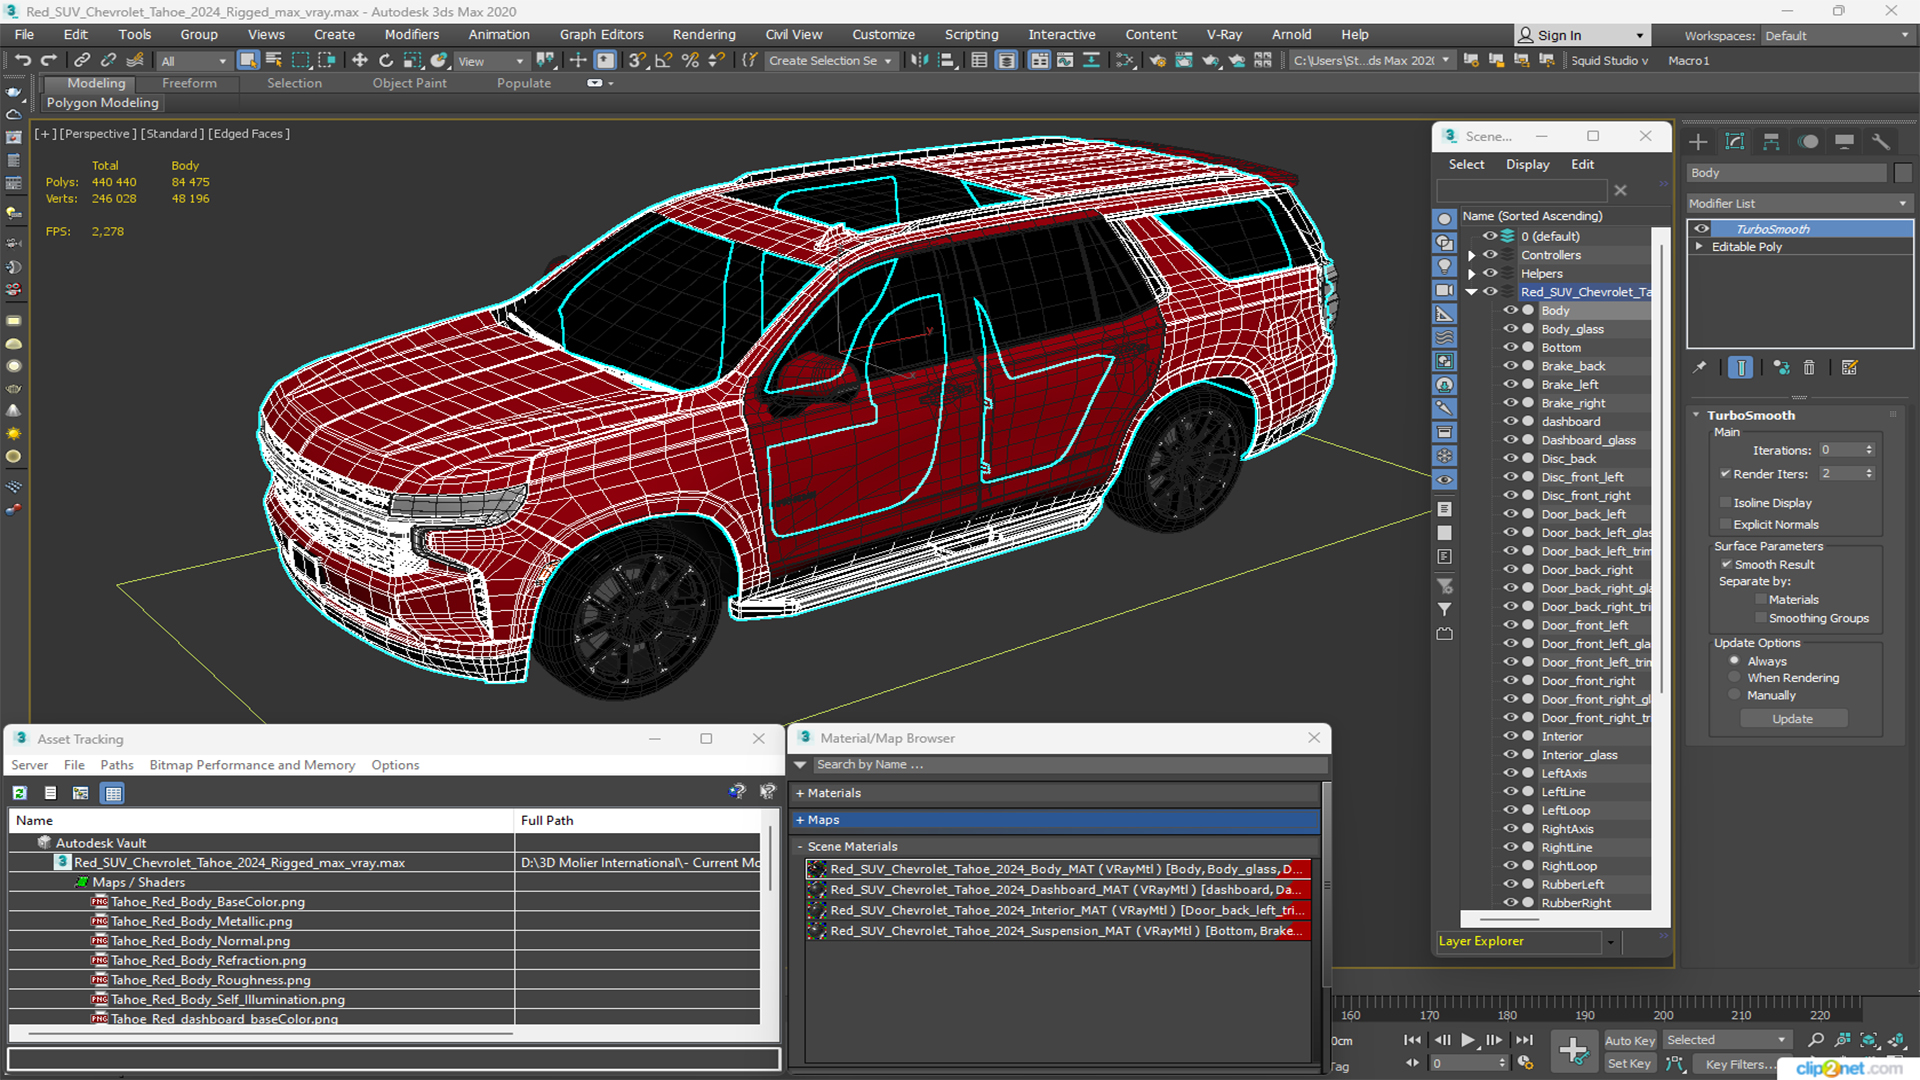This screenshot has width=1920, height=1080.
Task: Toggle the 3D Snaps icon
Action: click(637, 61)
